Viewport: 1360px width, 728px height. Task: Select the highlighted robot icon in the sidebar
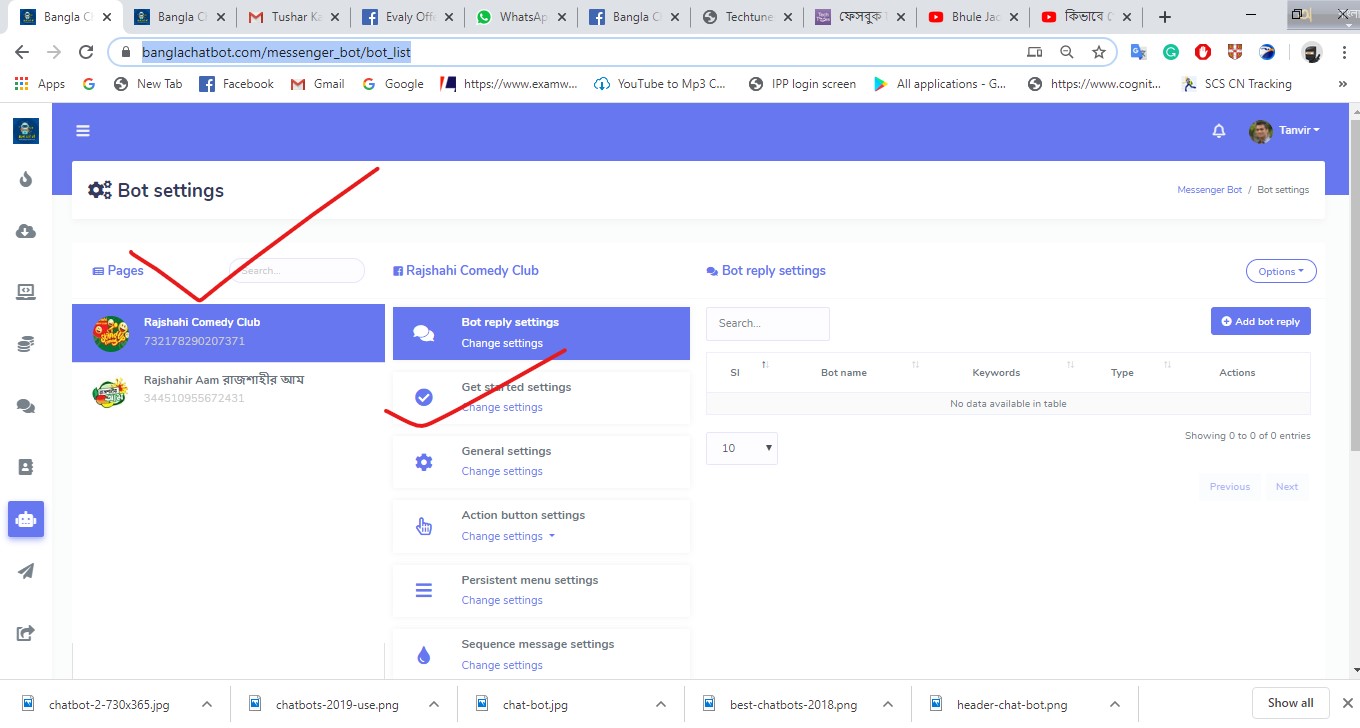26,519
